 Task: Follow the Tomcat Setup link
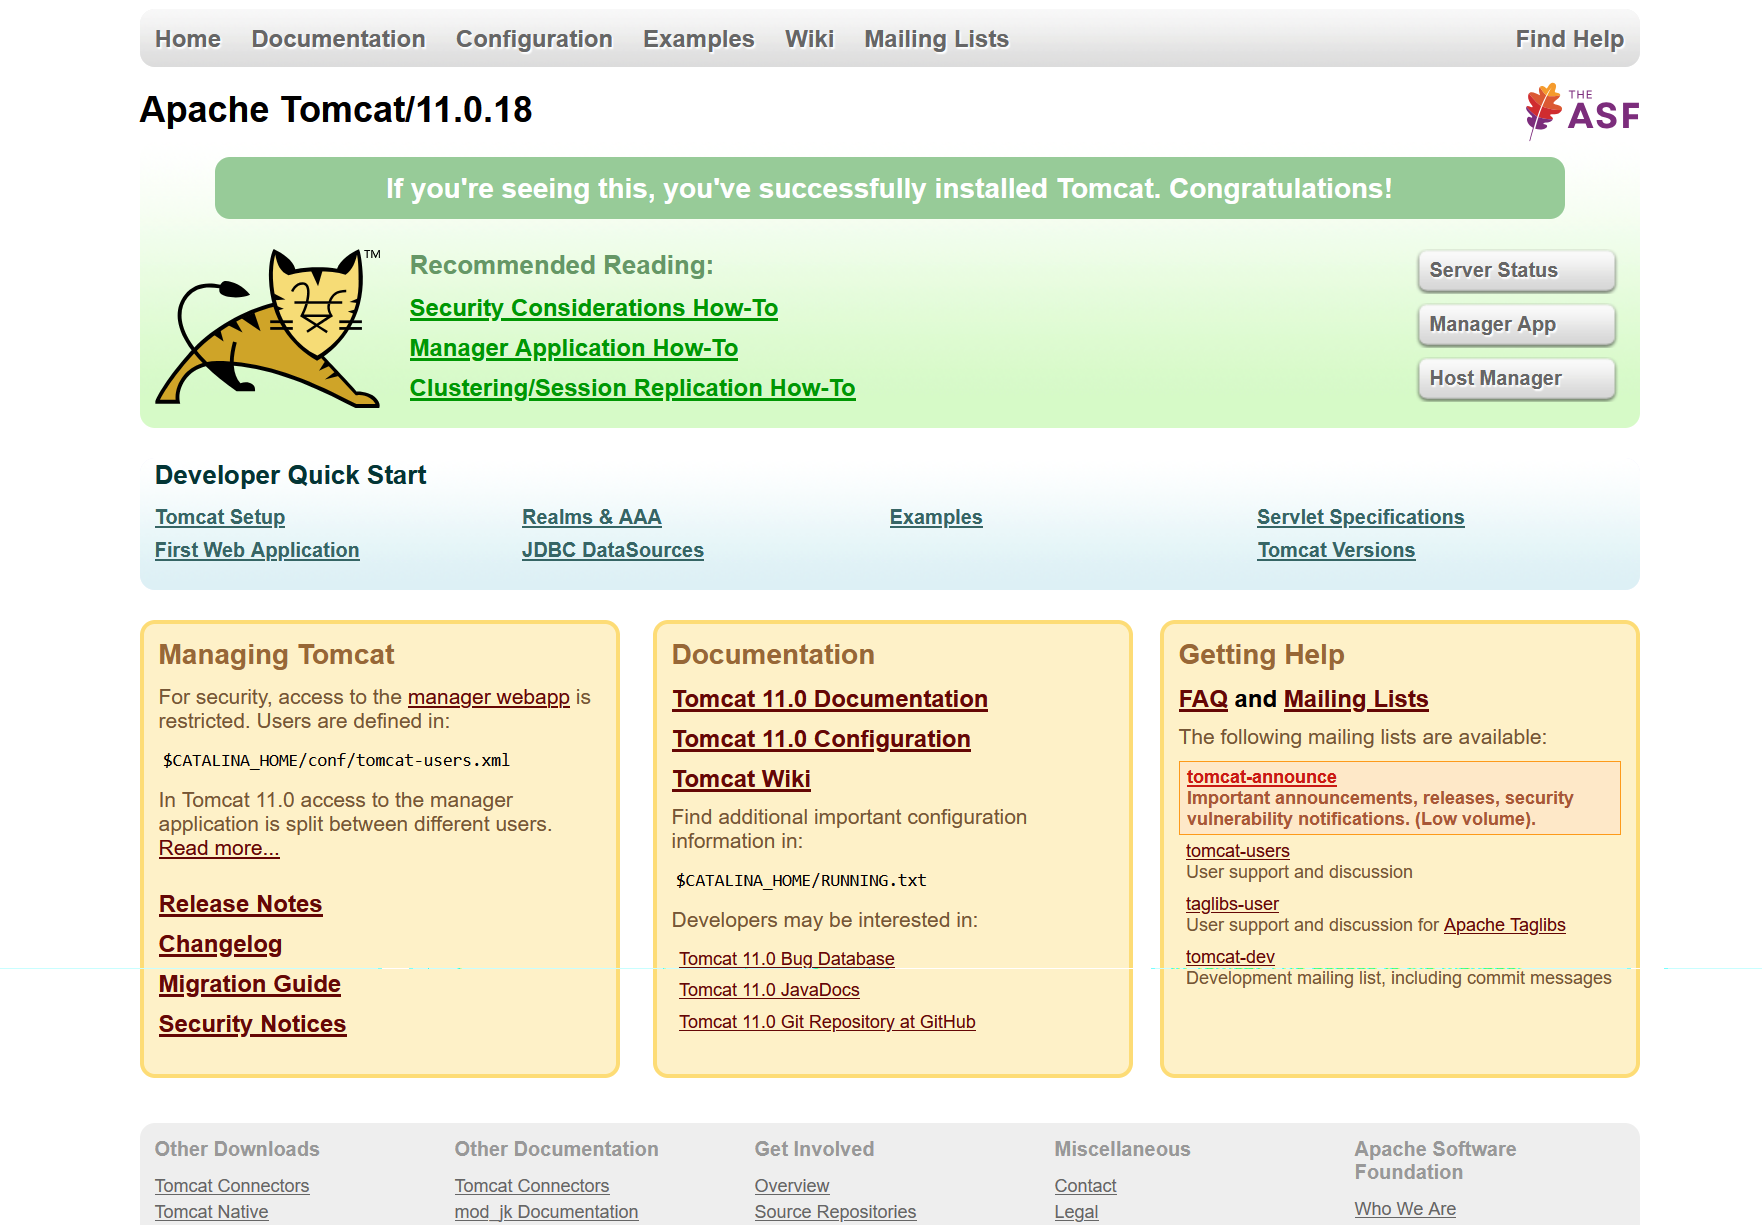pos(220,517)
